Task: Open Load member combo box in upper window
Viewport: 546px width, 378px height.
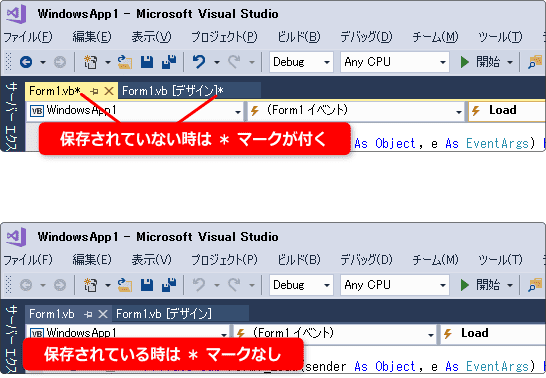Action: pos(507,111)
